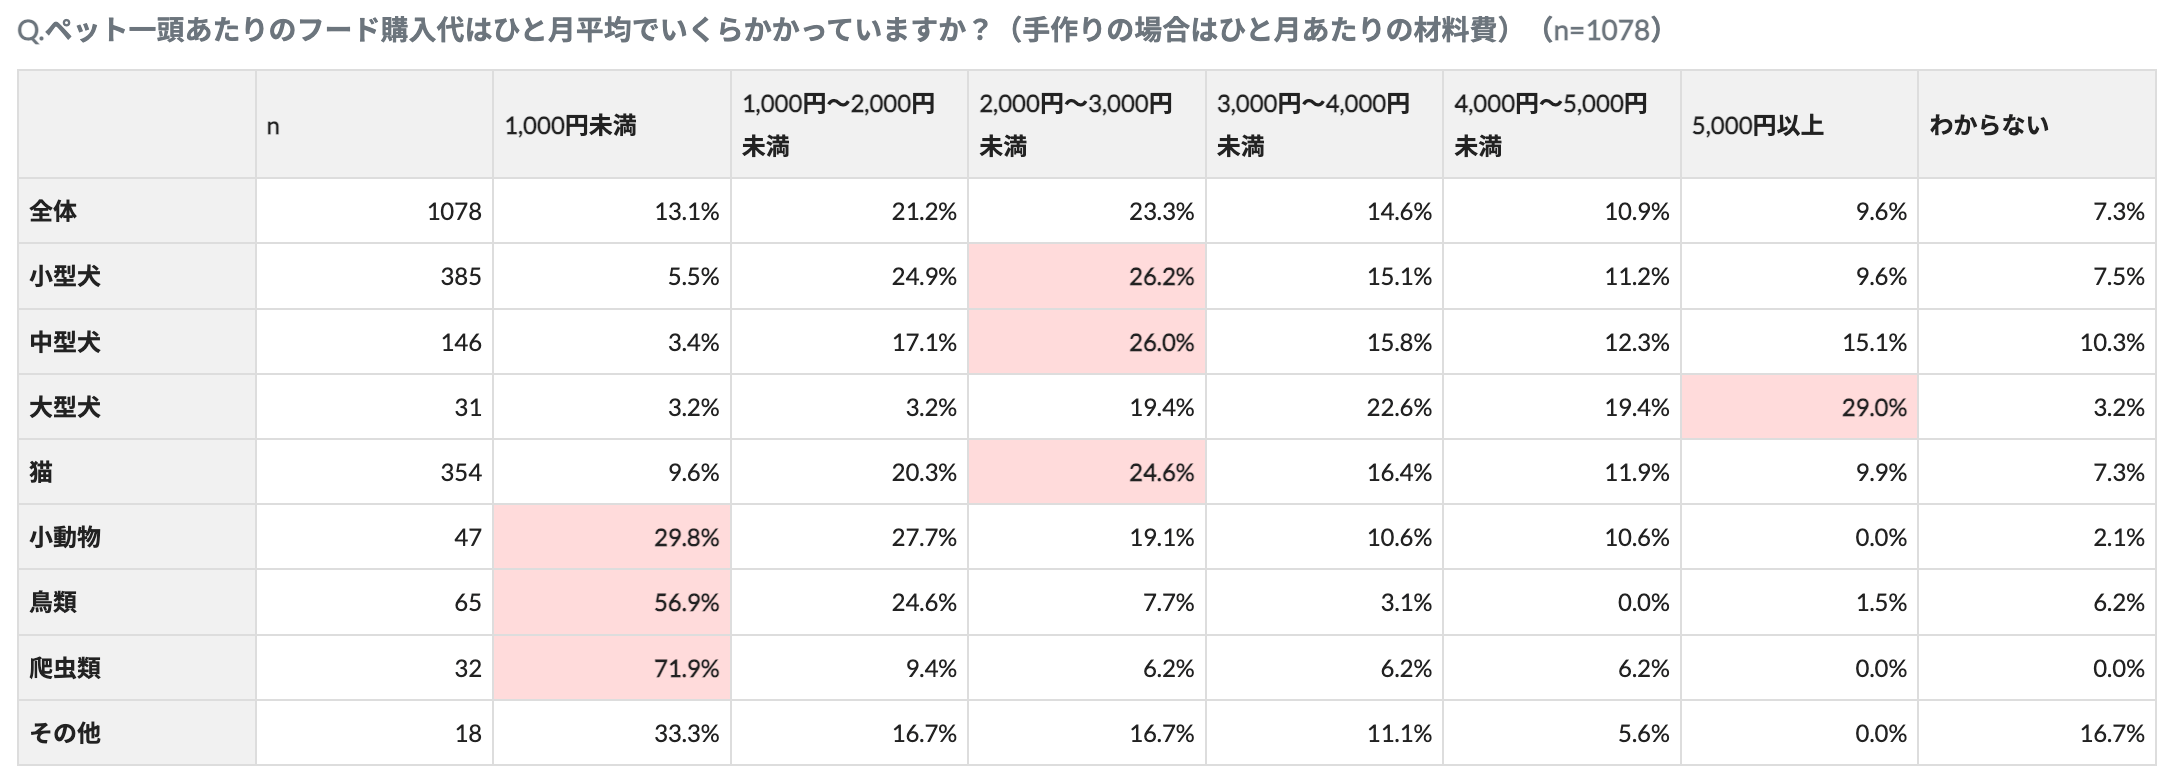This screenshot has height=779, width=2172.
Task: Click the n column header
Action: (x=273, y=127)
